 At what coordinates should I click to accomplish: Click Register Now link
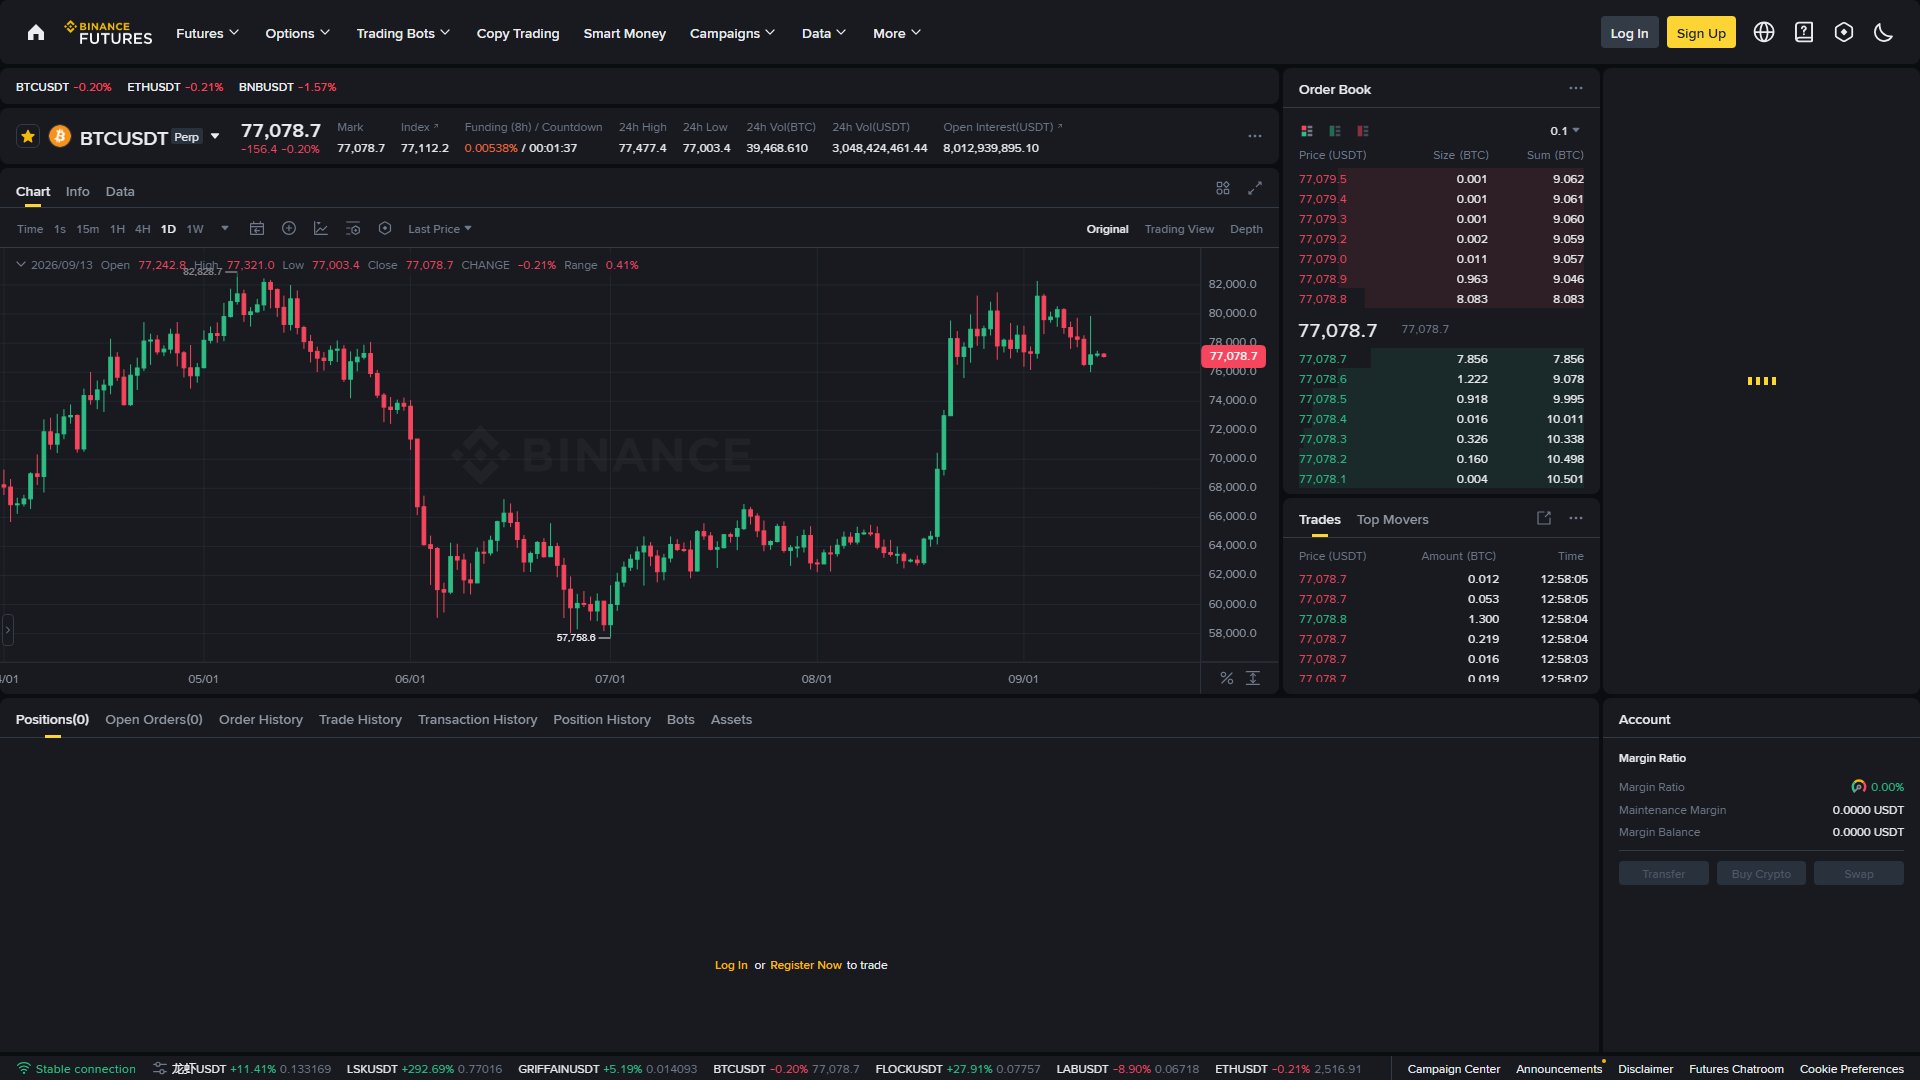pyautogui.click(x=806, y=965)
